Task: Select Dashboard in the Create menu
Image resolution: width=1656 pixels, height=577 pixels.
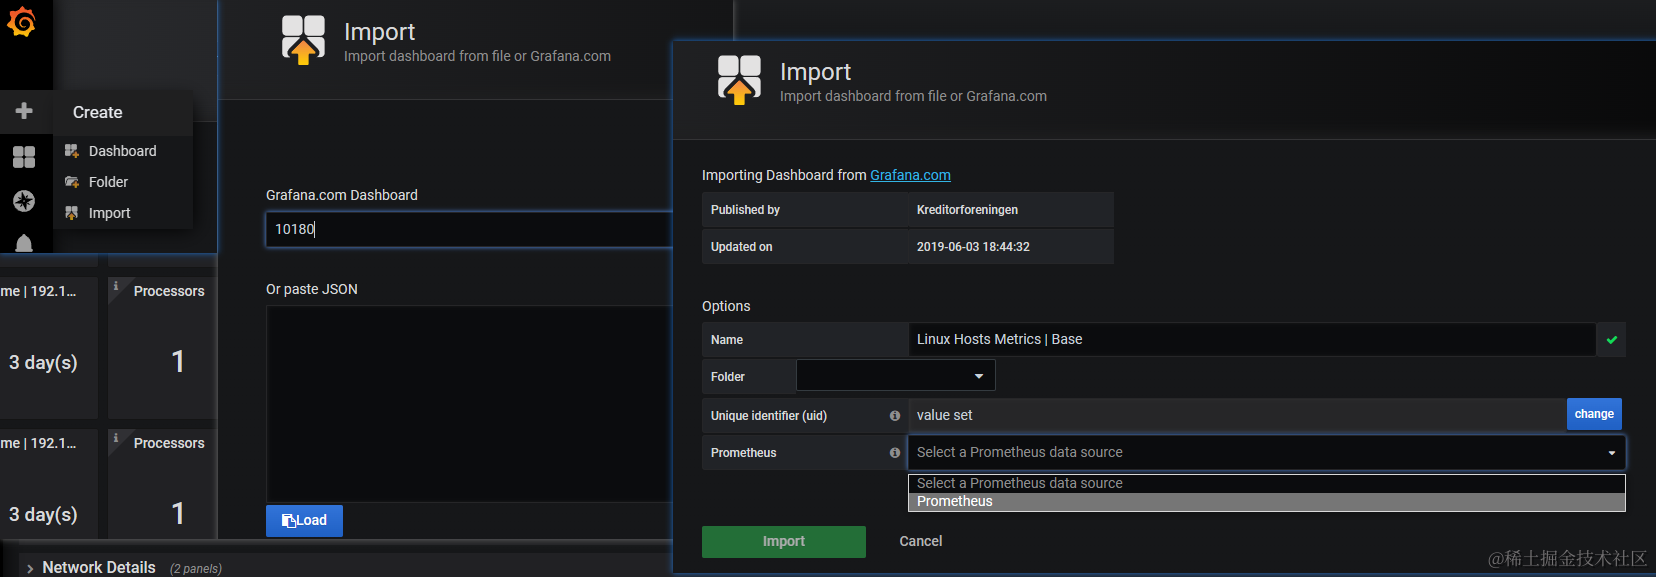Action: pos(123,151)
